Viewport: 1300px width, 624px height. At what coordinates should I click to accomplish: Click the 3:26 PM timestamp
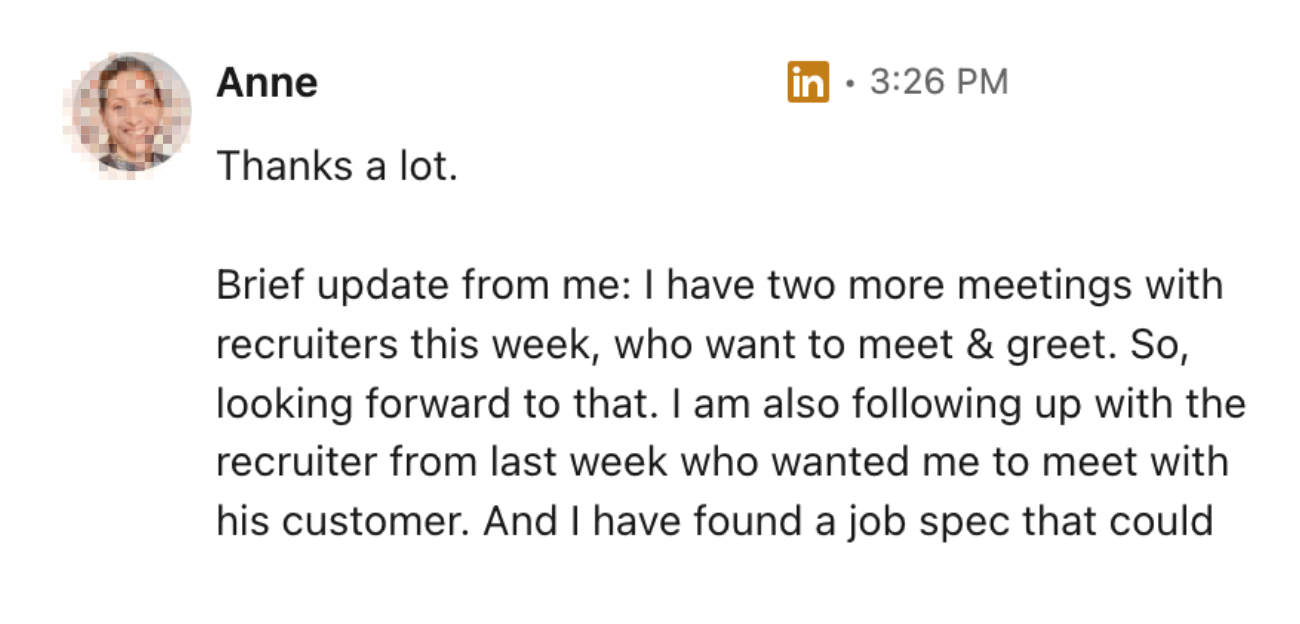pyautogui.click(x=939, y=82)
